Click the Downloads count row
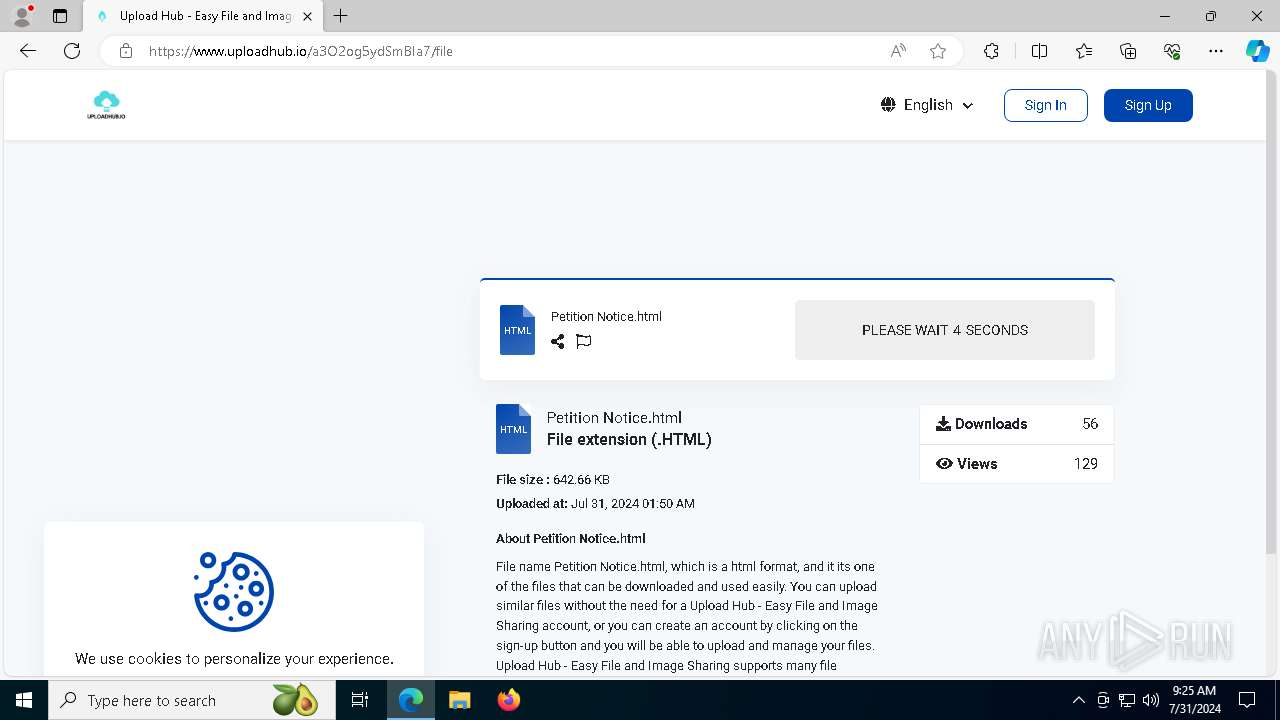 (x=1016, y=424)
